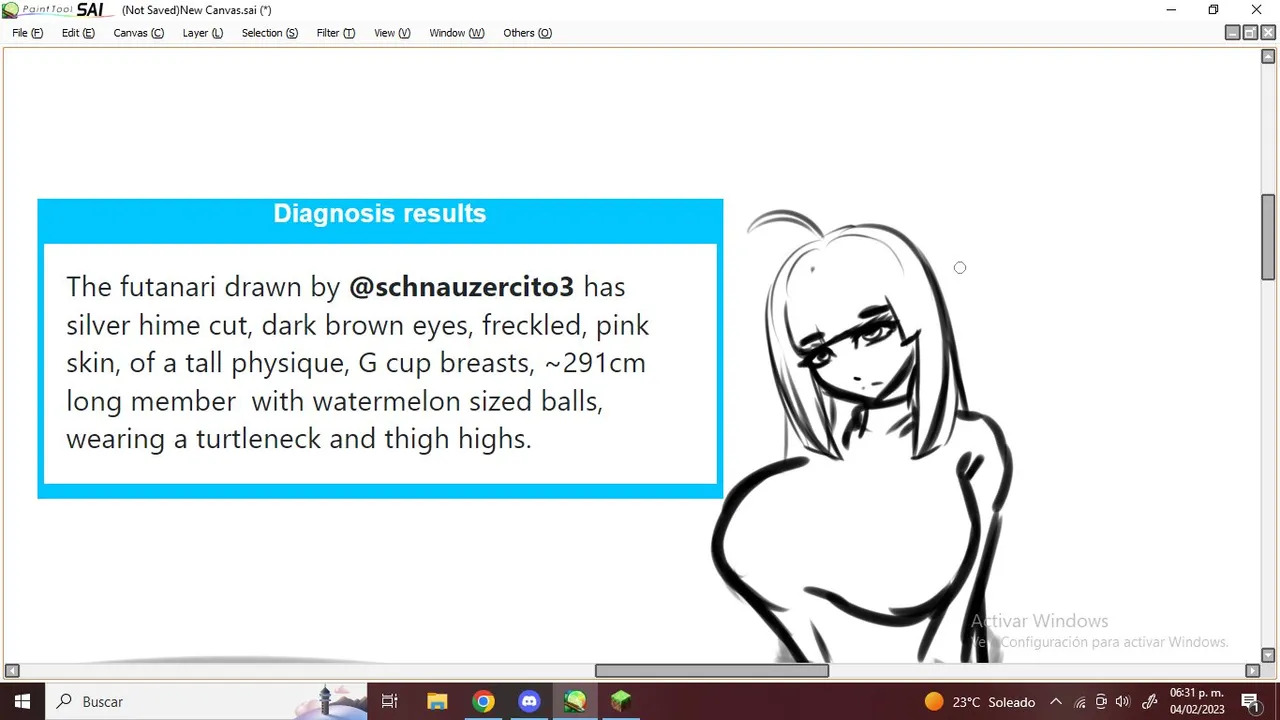Open the Selection menu
1280x720 pixels.
pyautogui.click(x=269, y=33)
